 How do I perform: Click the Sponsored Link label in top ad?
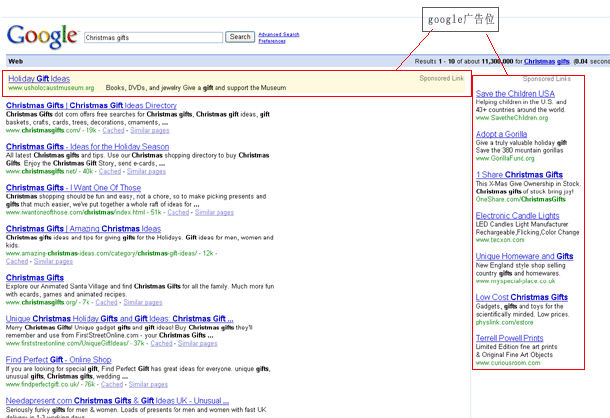pyautogui.click(x=442, y=78)
